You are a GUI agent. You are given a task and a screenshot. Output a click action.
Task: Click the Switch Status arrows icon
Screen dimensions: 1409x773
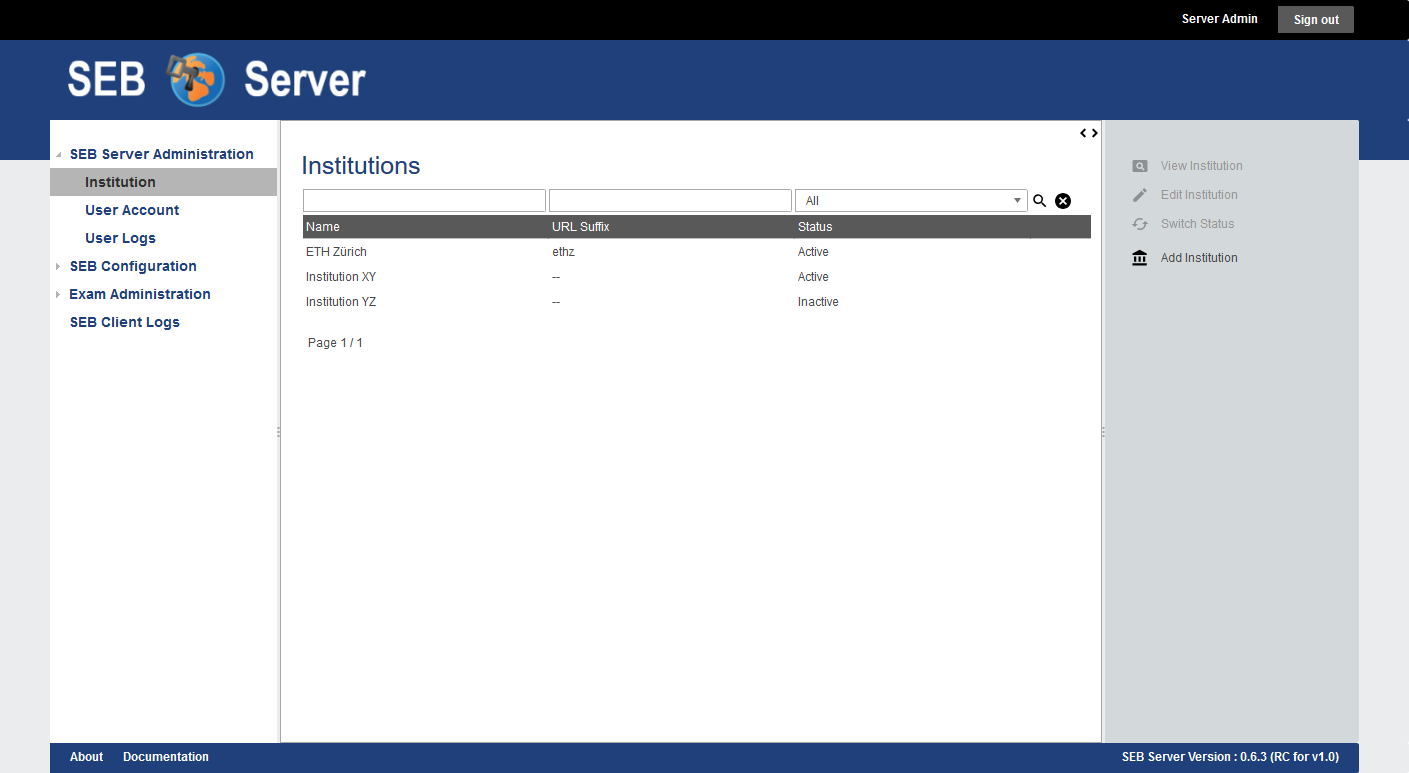click(x=1140, y=224)
